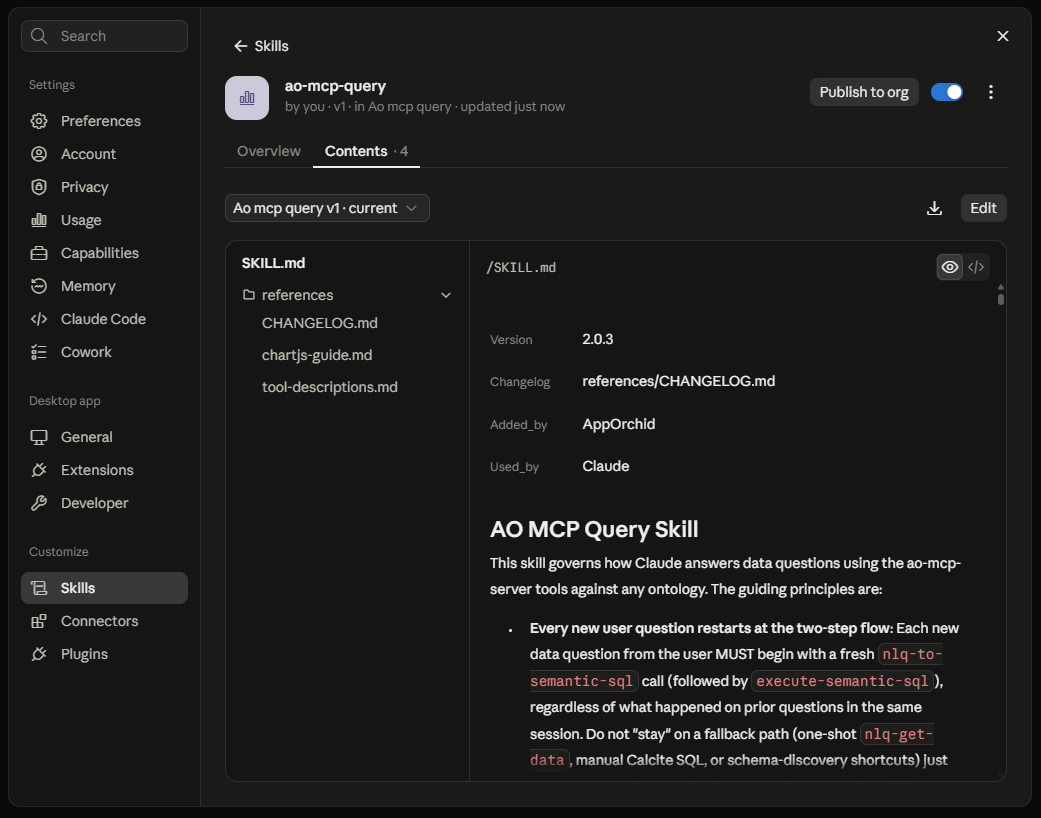Click the ao-mcp-query skill avatar icon

[x=247, y=98]
